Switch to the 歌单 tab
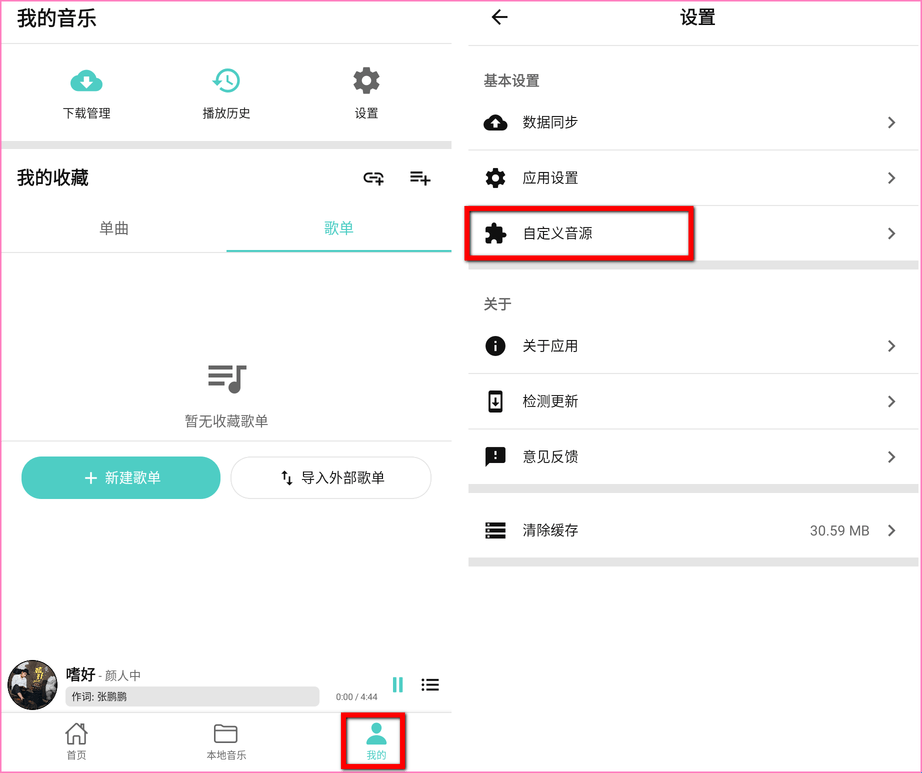 pos(339,229)
